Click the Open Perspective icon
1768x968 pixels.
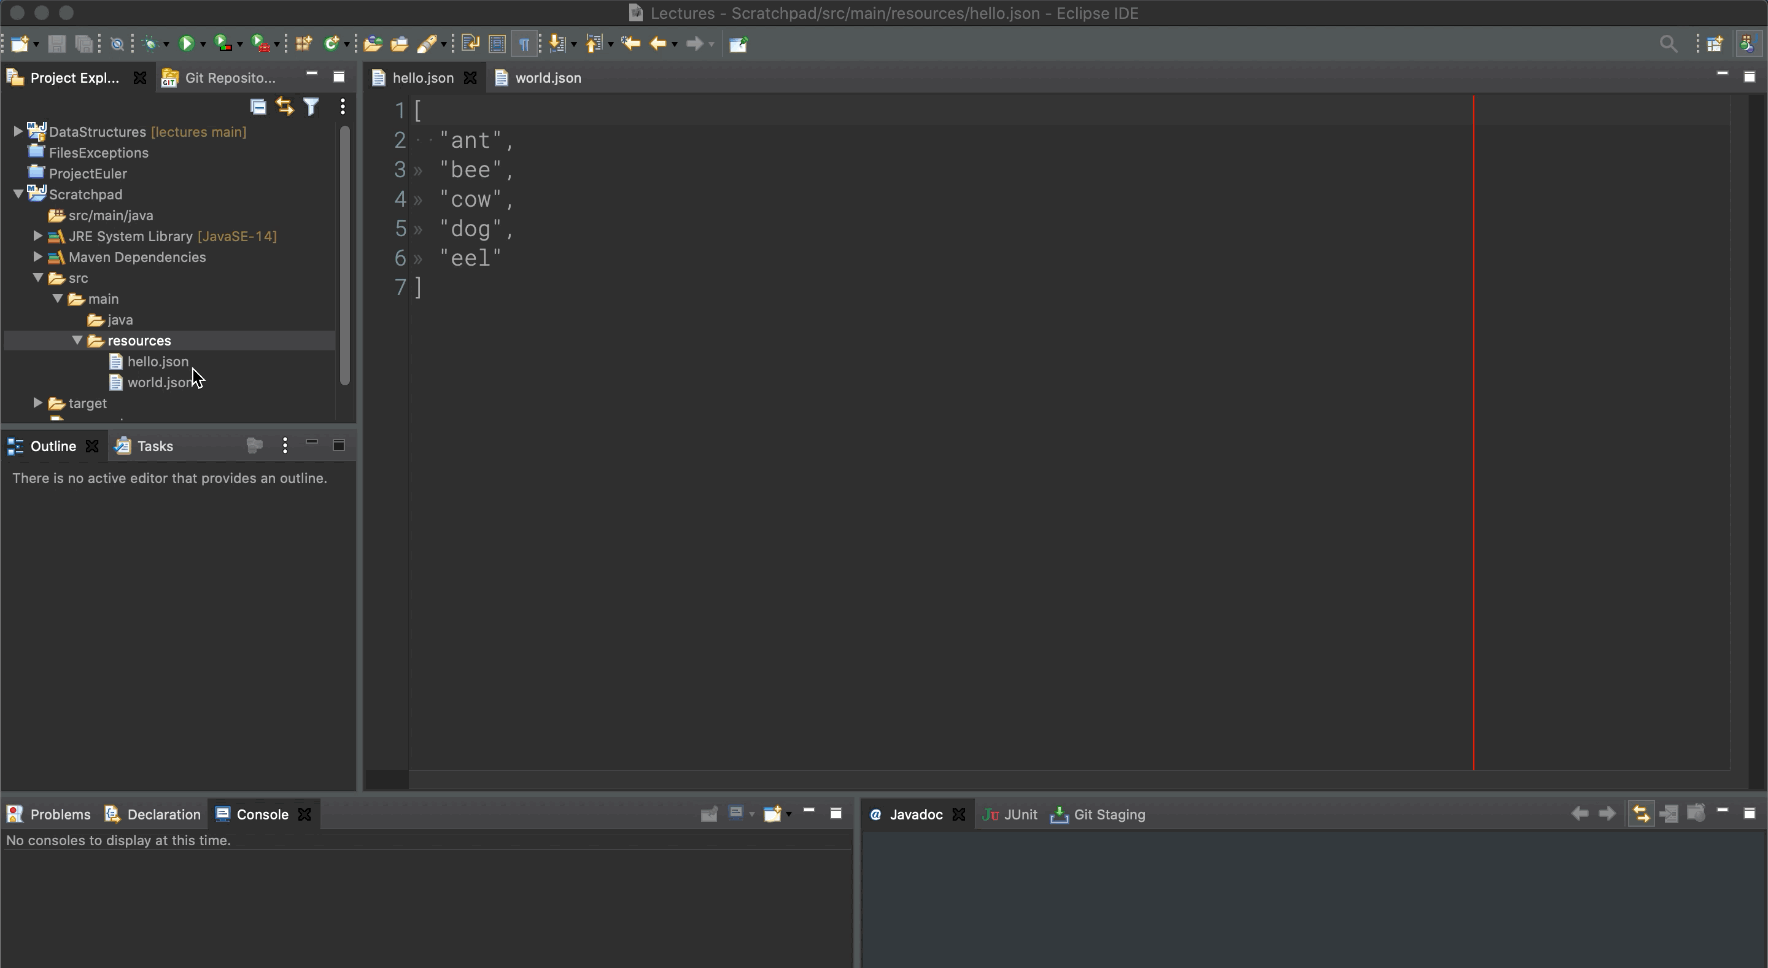pyautogui.click(x=1715, y=44)
